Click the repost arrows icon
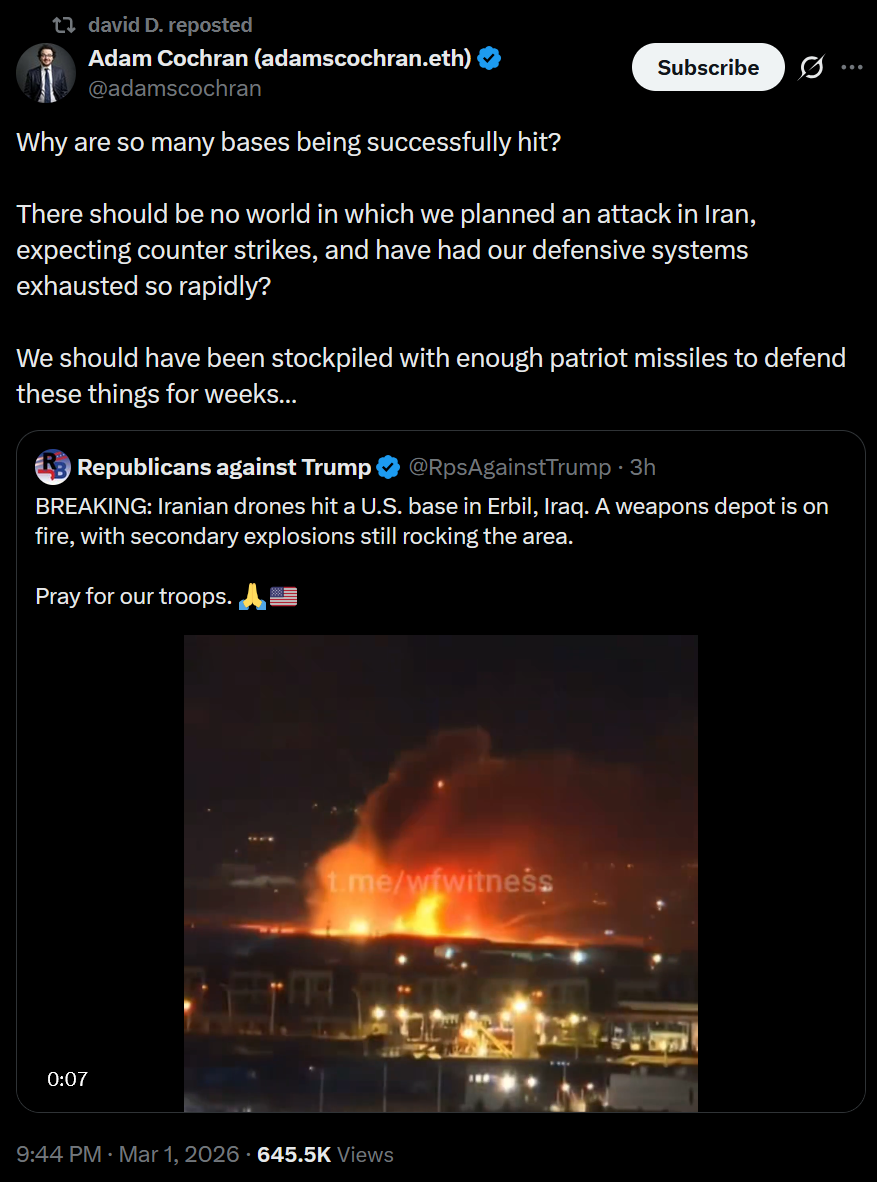The image size is (877, 1182). (64, 25)
